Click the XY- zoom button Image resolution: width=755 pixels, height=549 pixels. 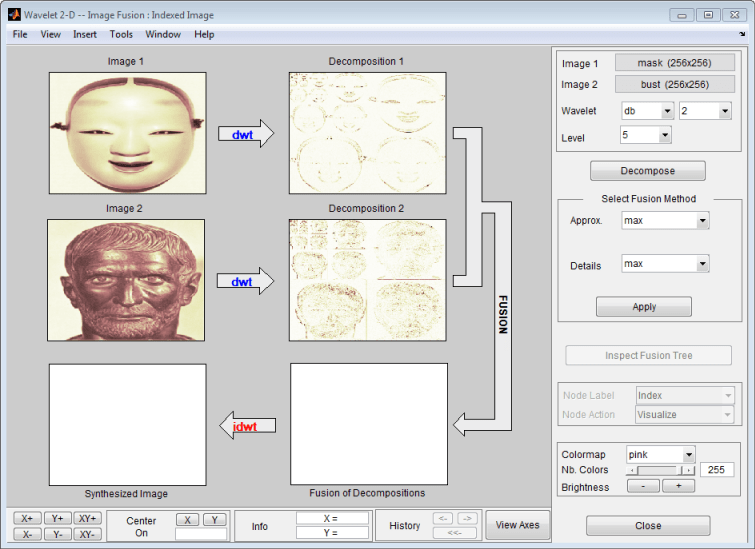click(x=88, y=535)
